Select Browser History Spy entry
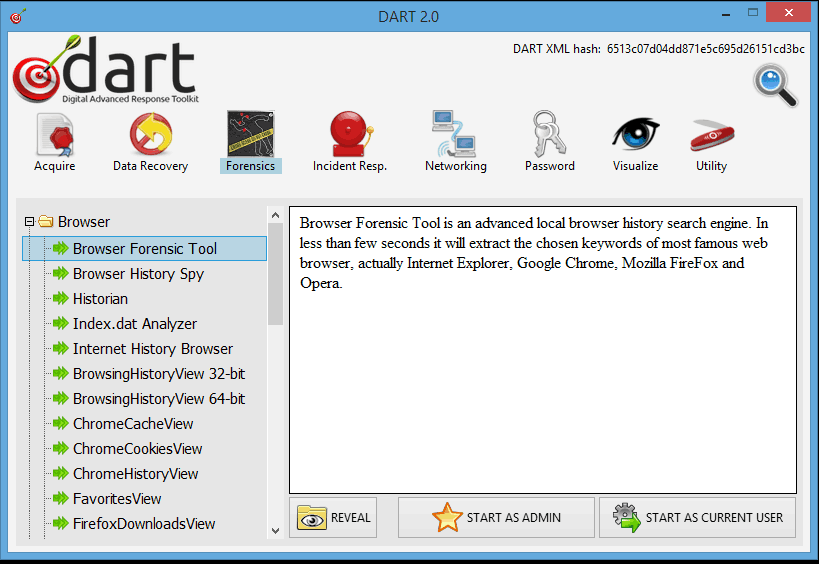The image size is (819, 564). pyautogui.click(x=138, y=274)
